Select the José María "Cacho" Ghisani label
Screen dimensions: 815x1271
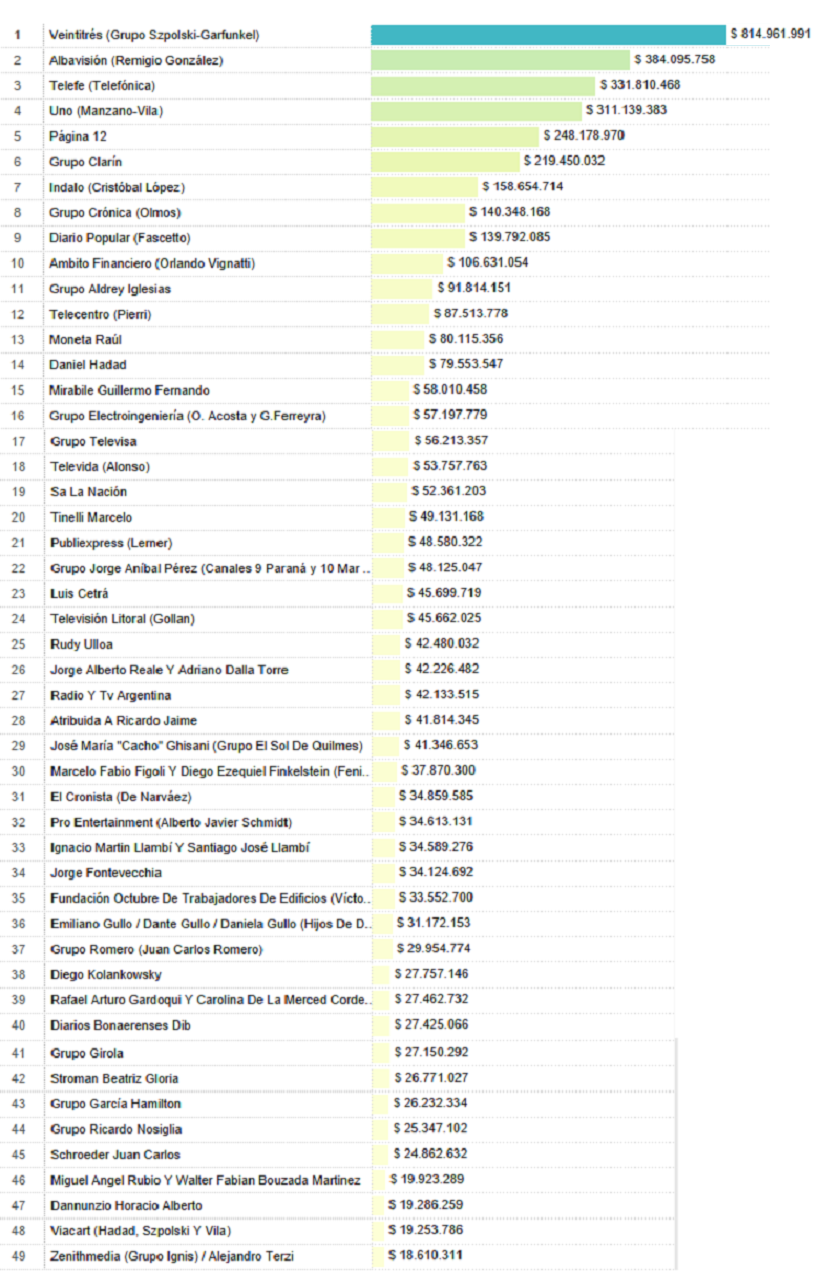(x=207, y=746)
